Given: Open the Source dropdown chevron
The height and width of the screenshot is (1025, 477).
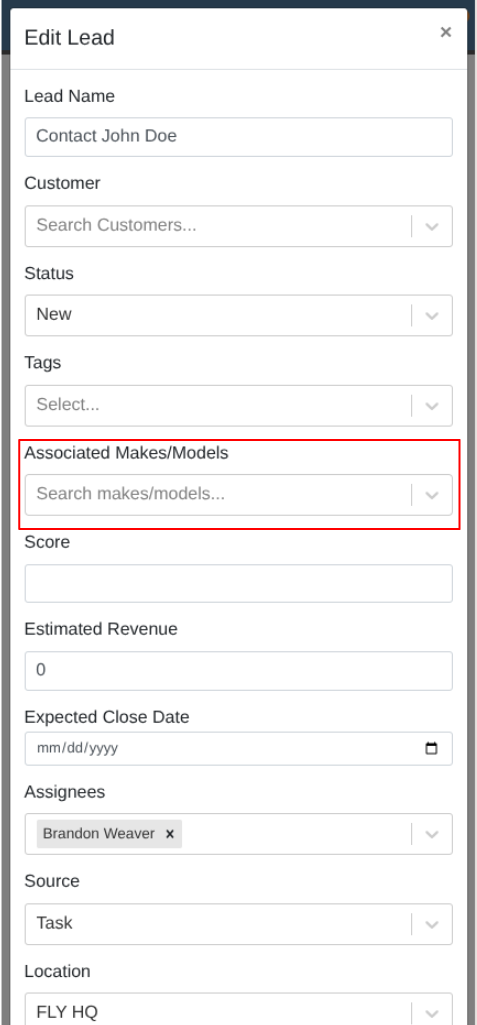Looking at the screenshot, I should (431, 924).
